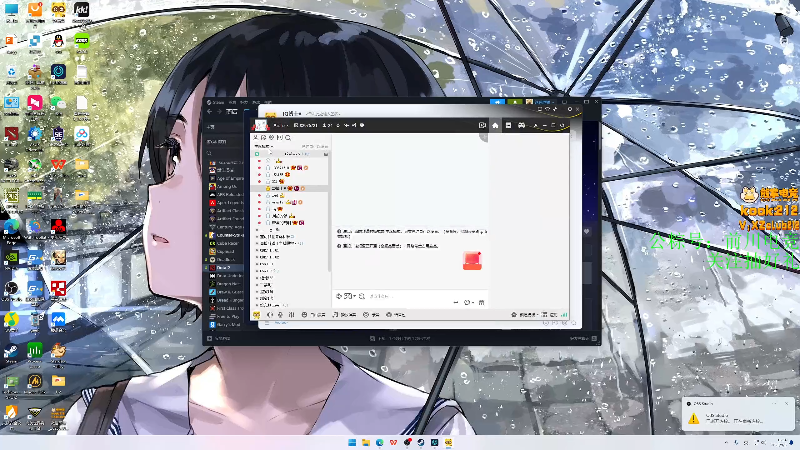The width and height of the screenshot is (800, 450).
Task: Open the red WPS desktop shortcut
Action: coord(58,165)
